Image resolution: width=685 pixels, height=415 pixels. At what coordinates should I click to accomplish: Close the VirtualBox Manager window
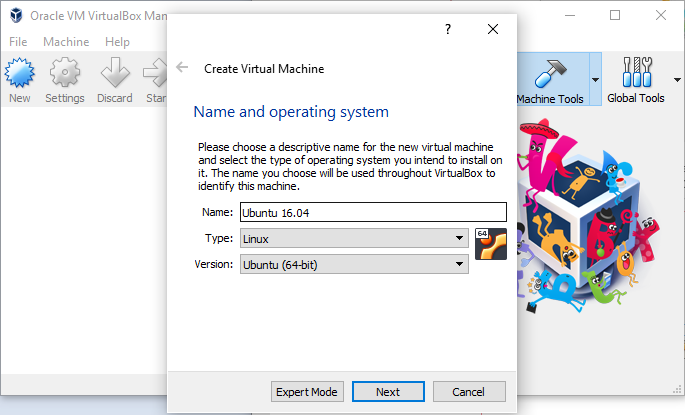(x=661, y=15)
